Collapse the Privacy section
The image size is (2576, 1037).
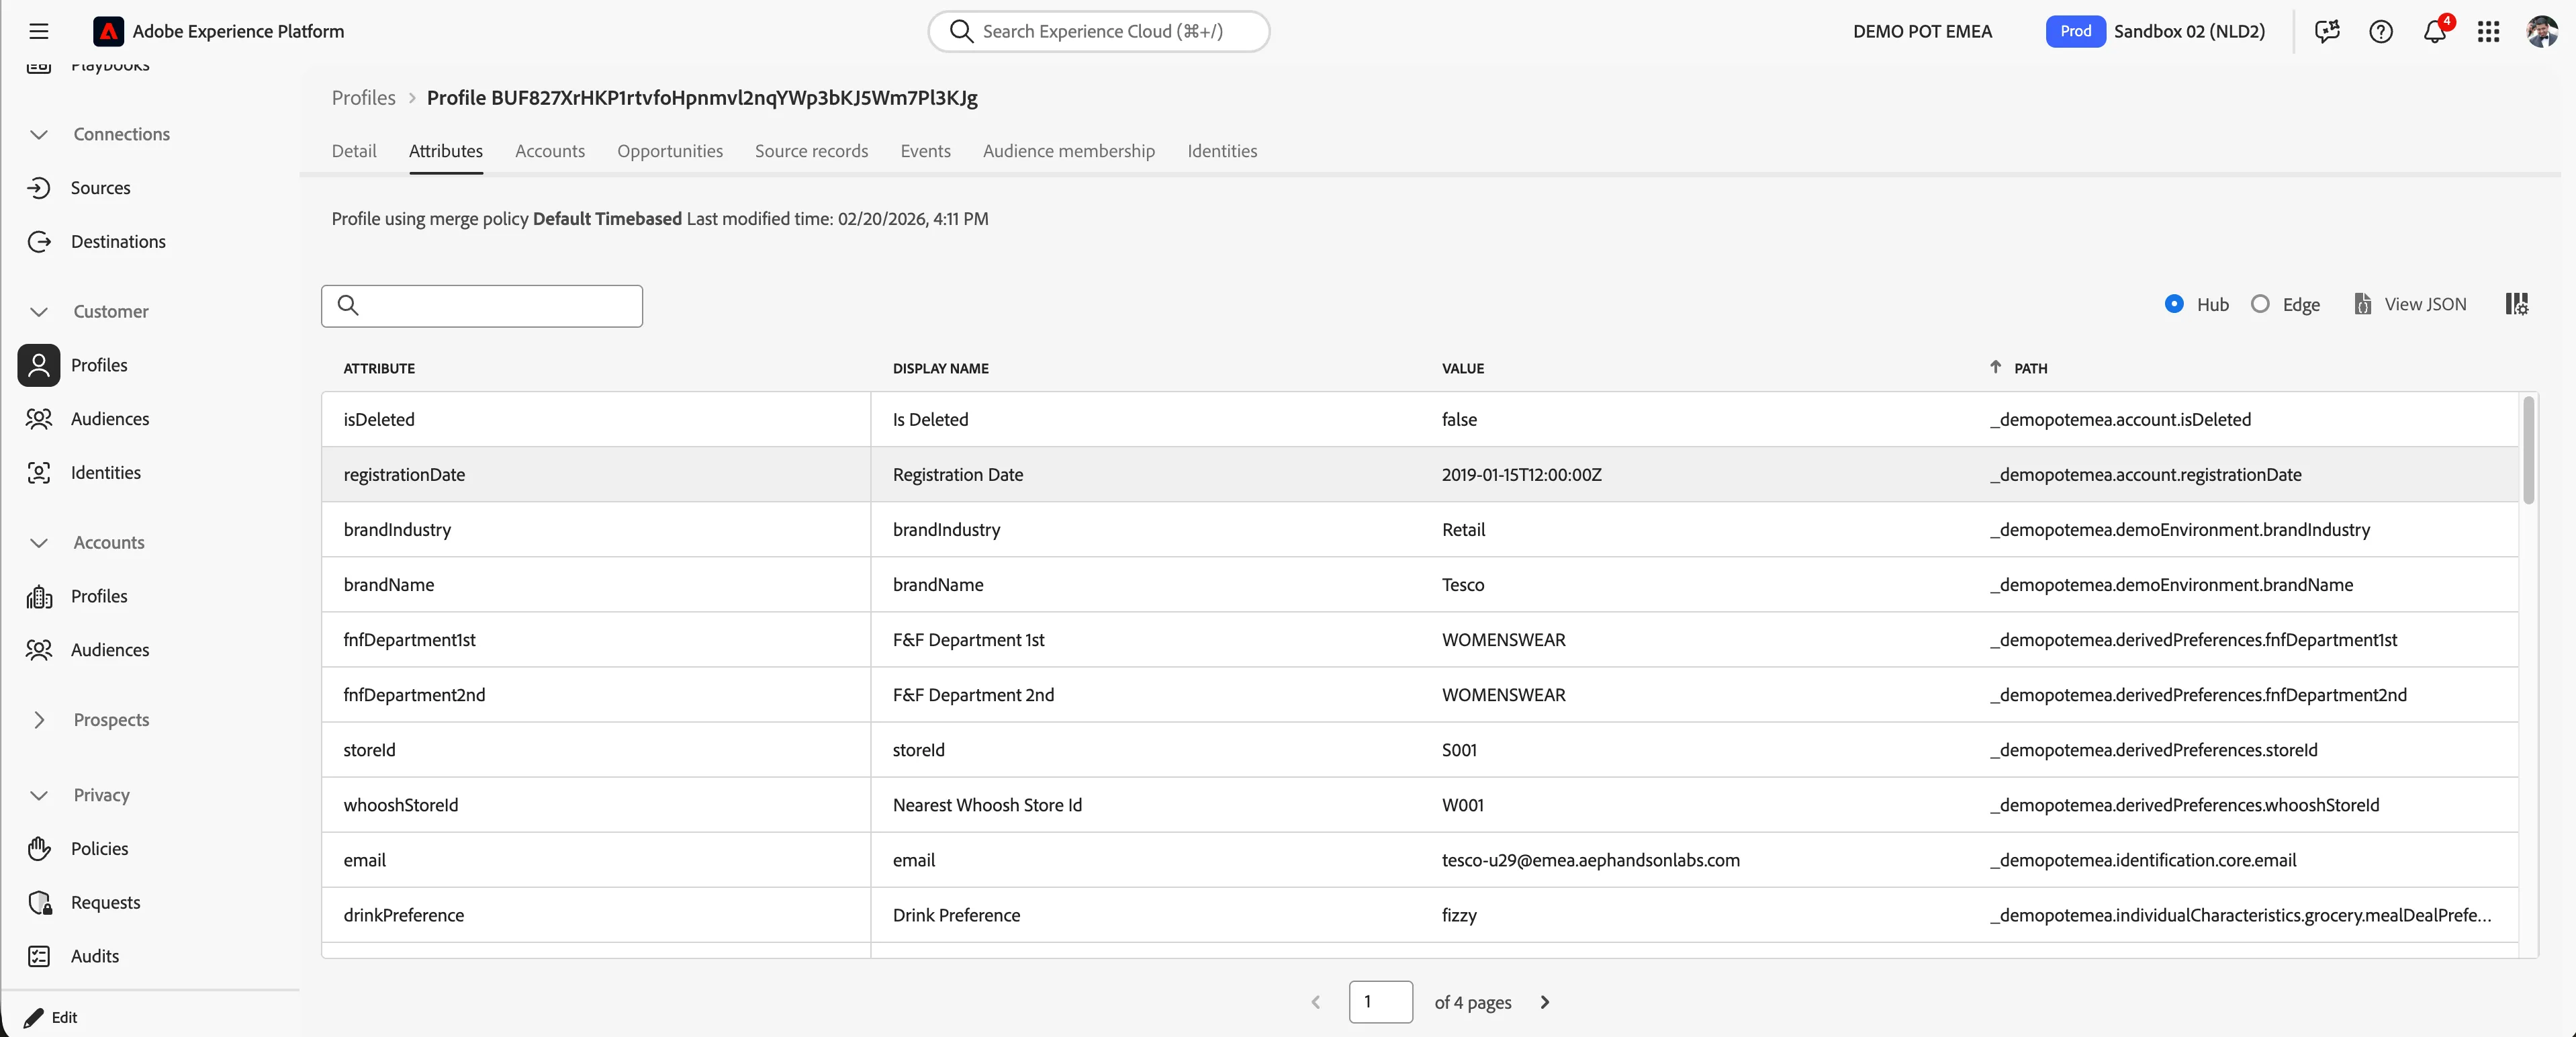click(x=39, y=796)
